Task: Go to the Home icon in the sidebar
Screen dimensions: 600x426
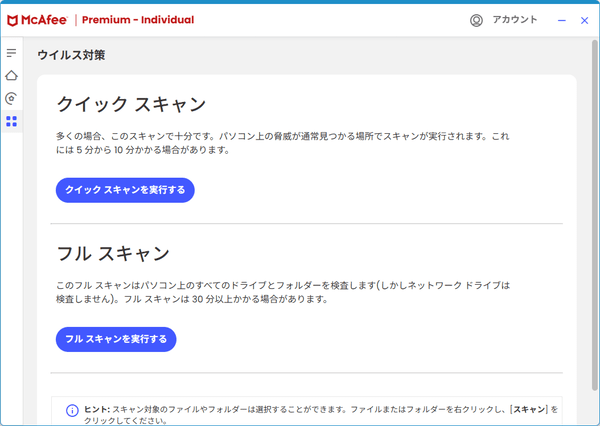Action: pyautogui.click(x=11, y=75)
